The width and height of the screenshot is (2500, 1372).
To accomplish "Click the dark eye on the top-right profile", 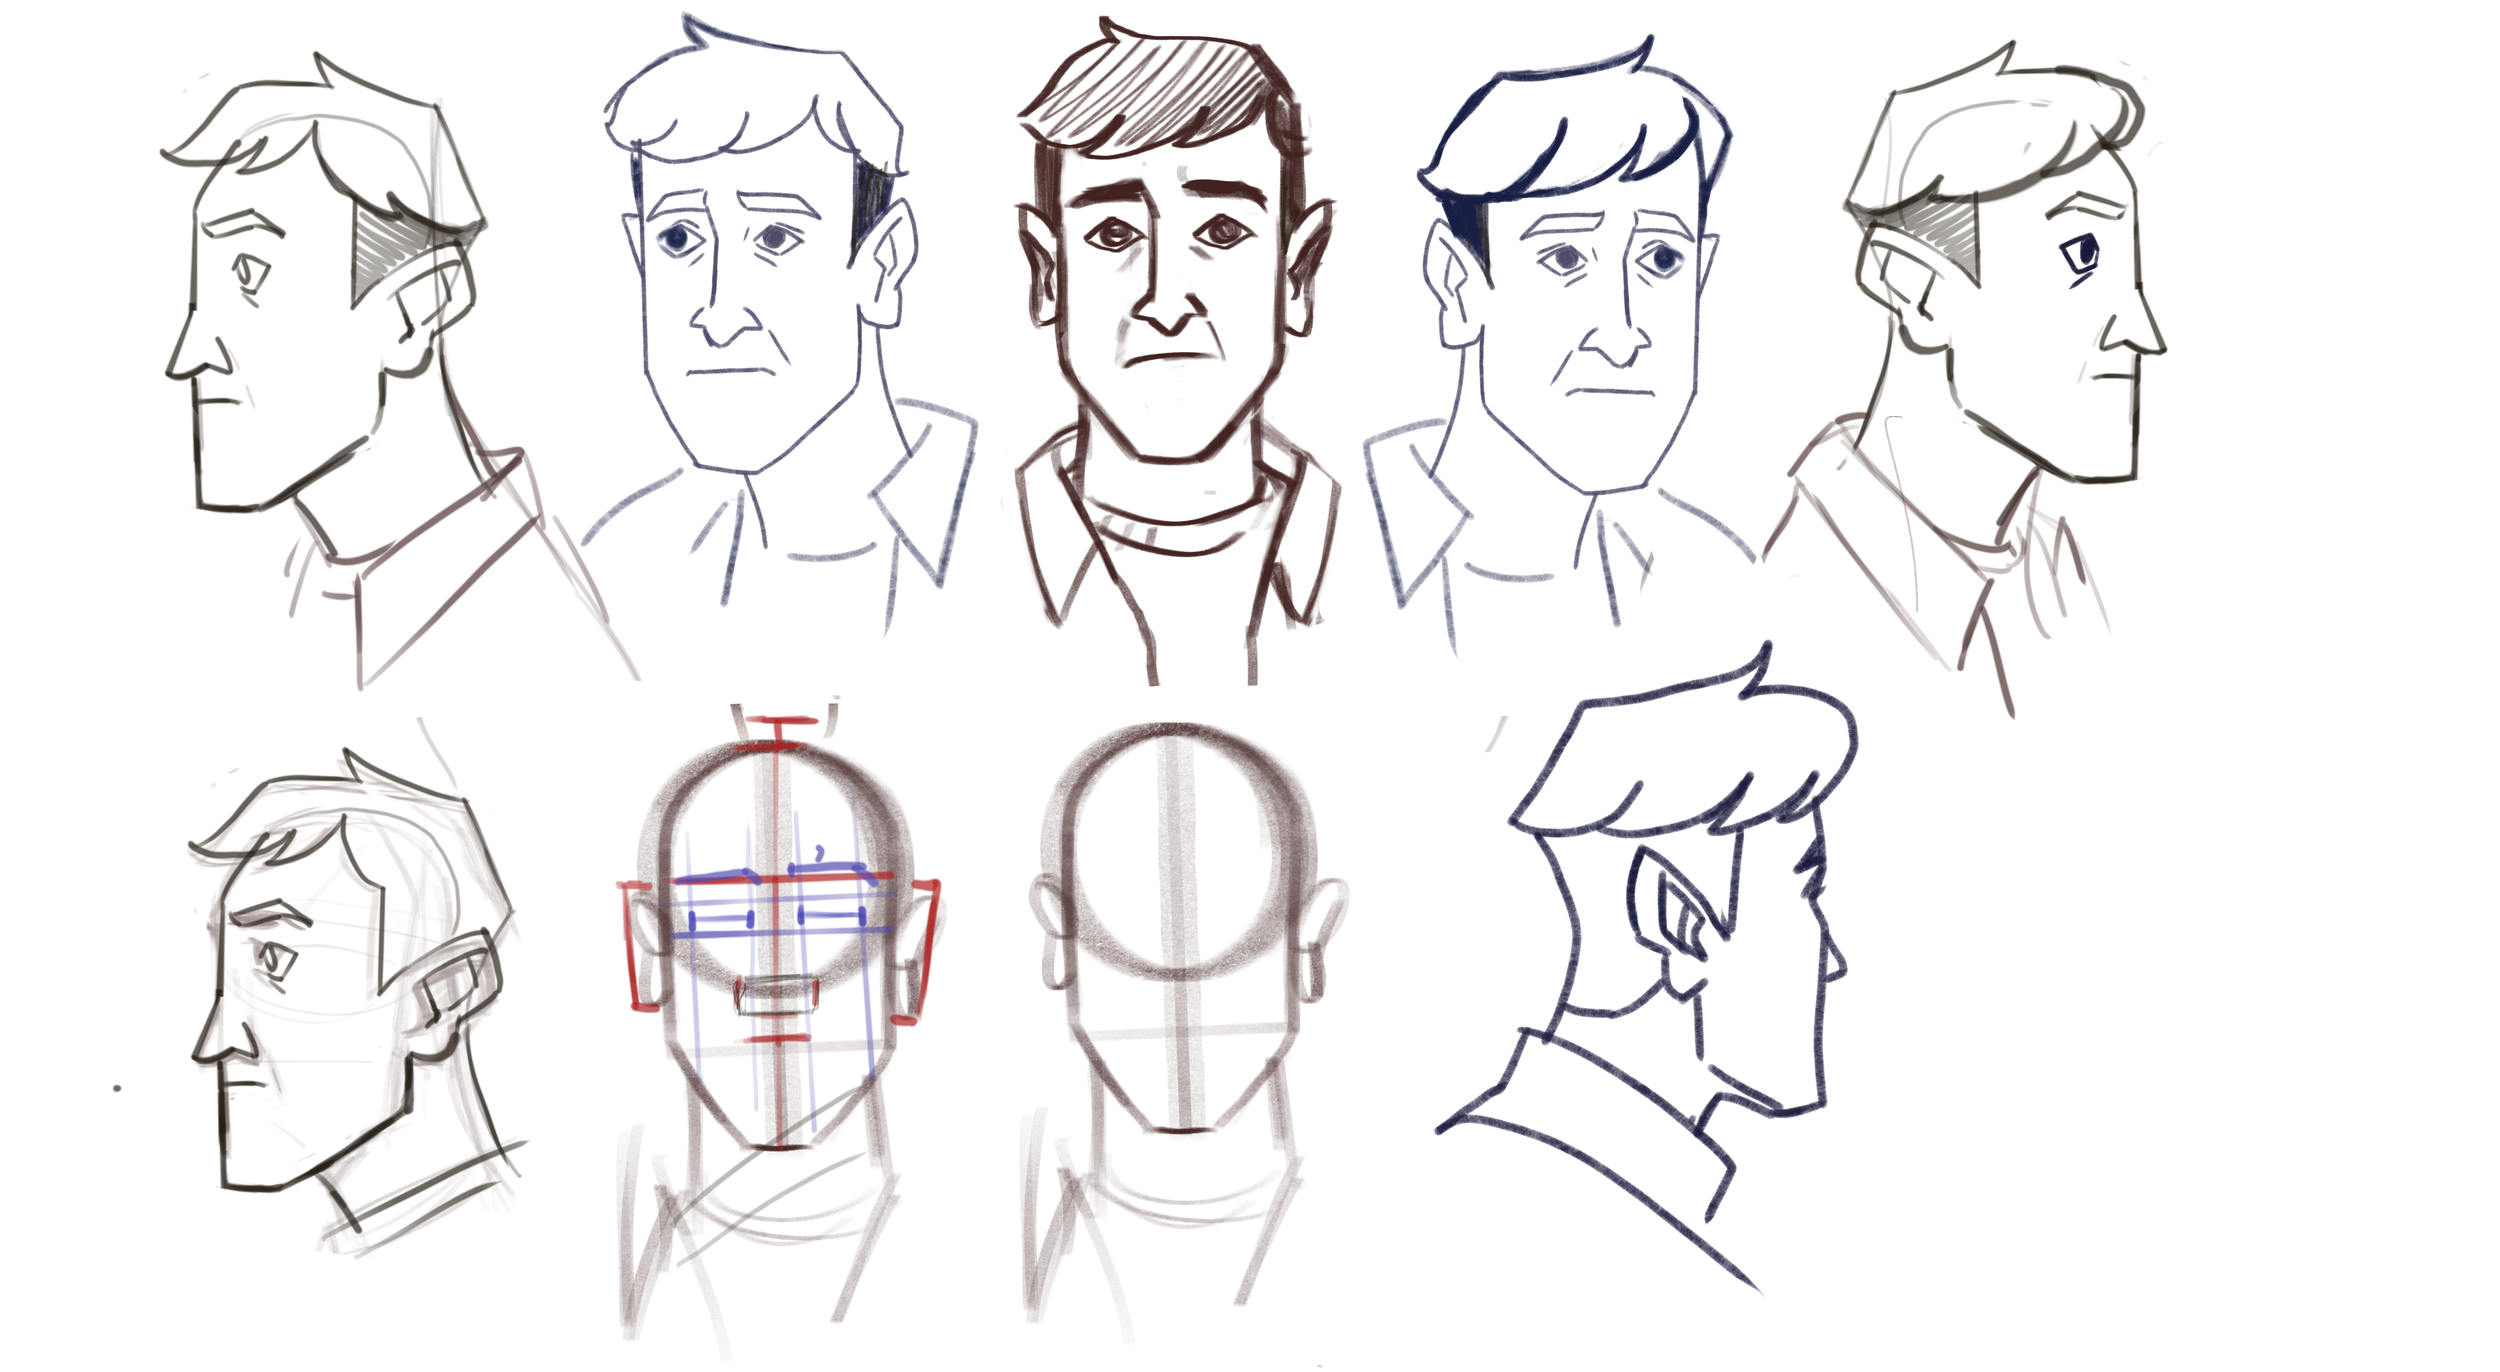I will 2082,254.
